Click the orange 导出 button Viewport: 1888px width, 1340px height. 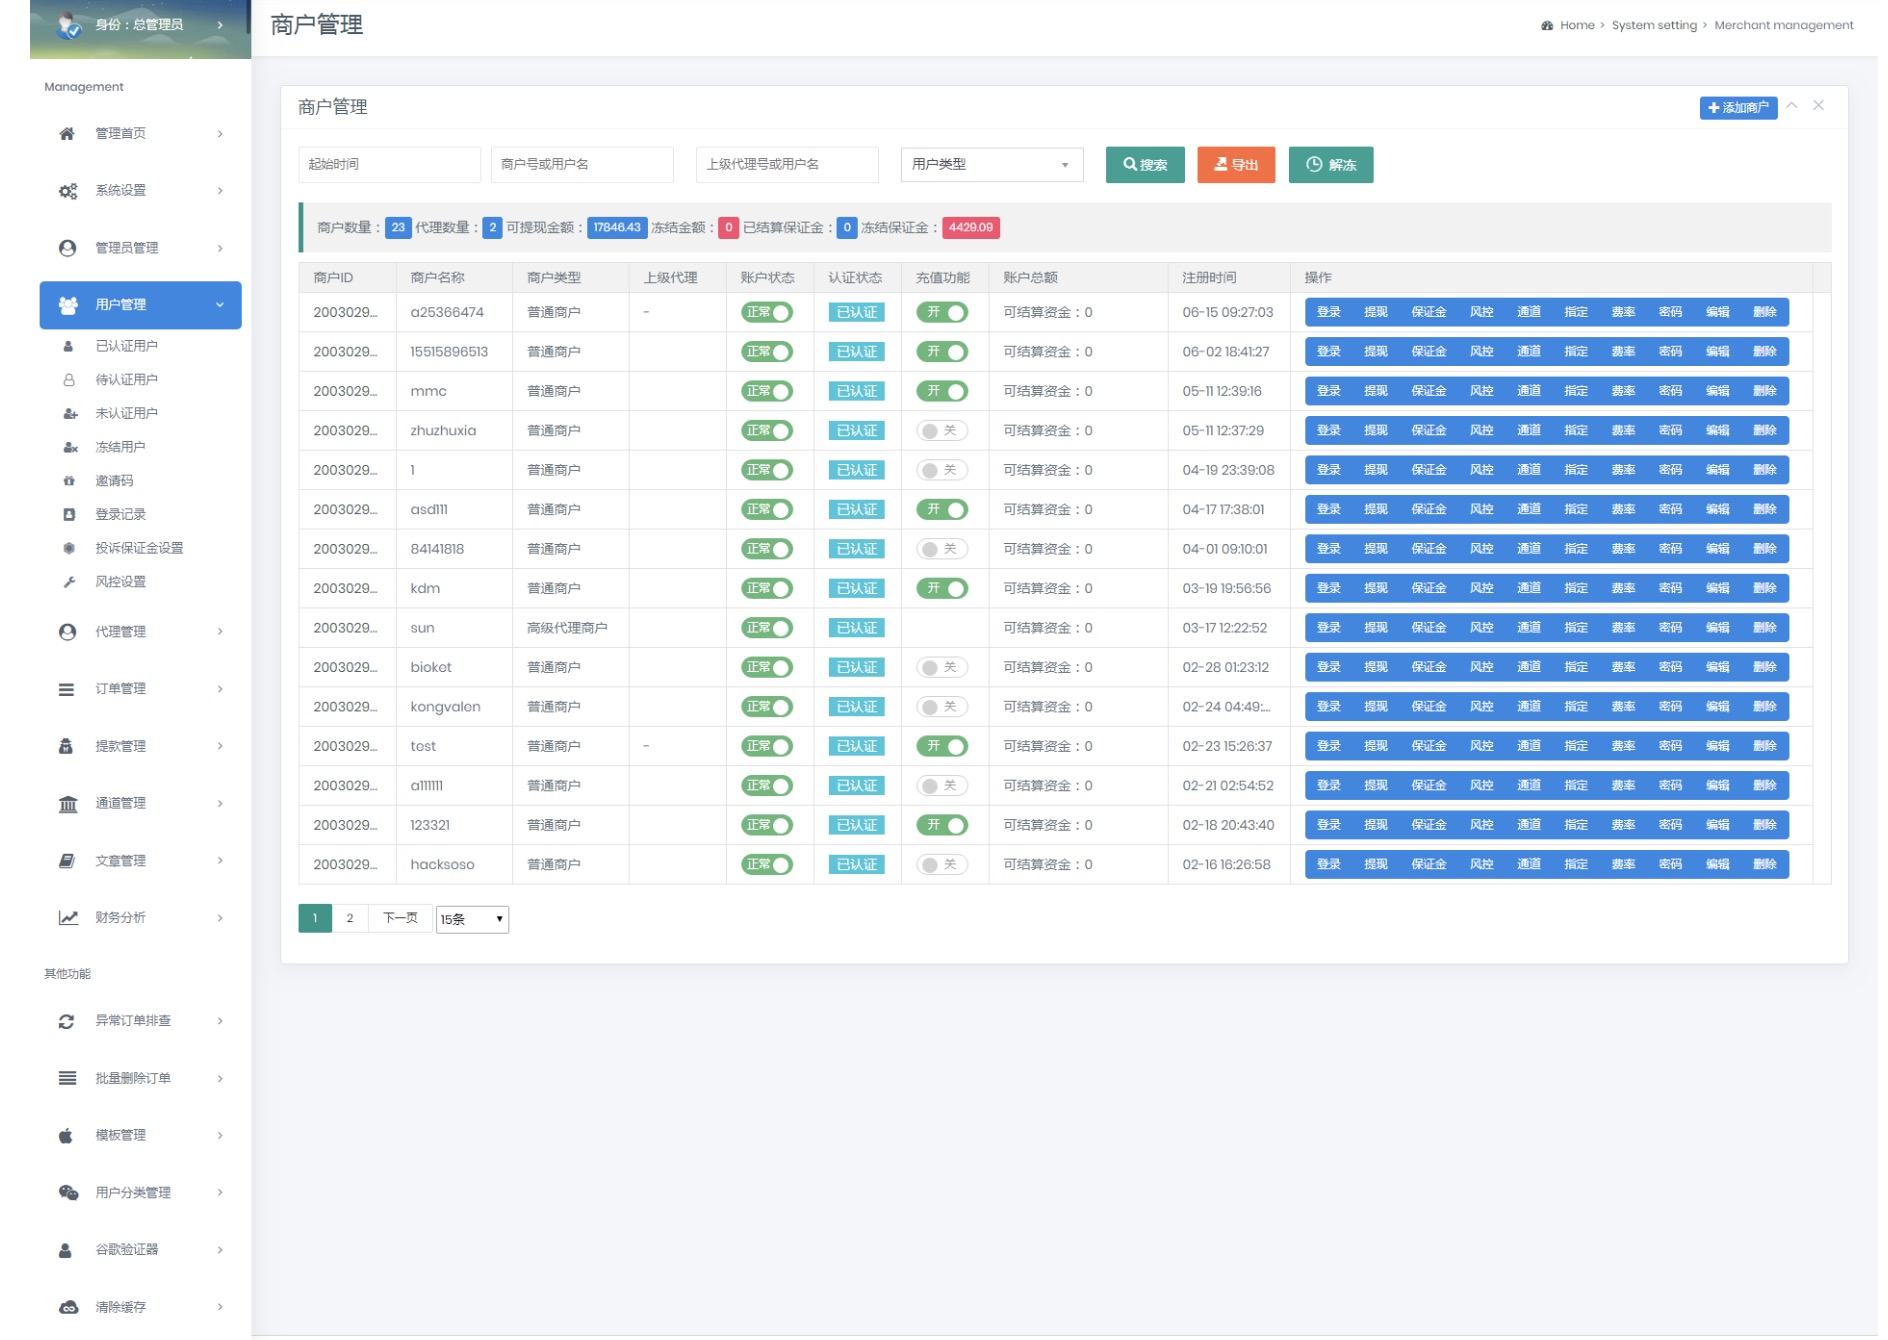pyautogui.click(x=1236, y=165)
